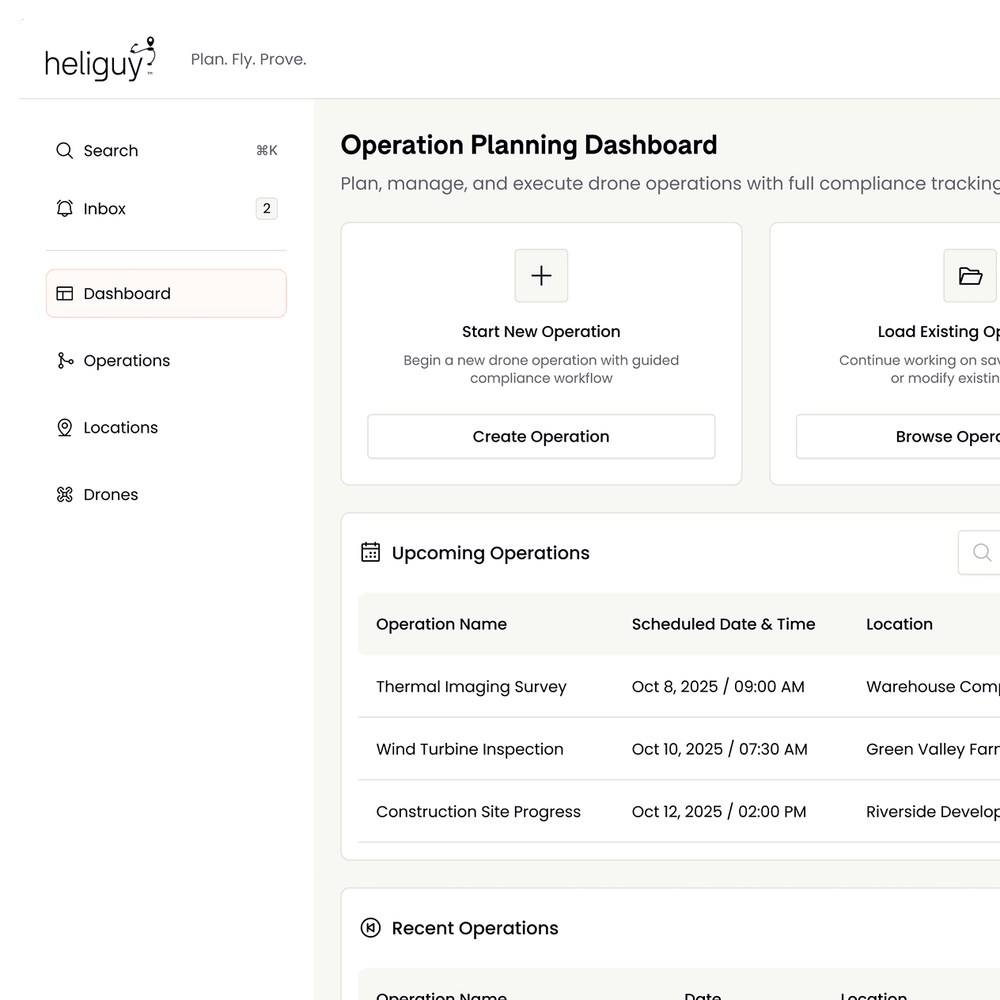The width and height of the screenshot is (1000, 1000).
Task: Click the Inbox bell icon
Action: 65,209
